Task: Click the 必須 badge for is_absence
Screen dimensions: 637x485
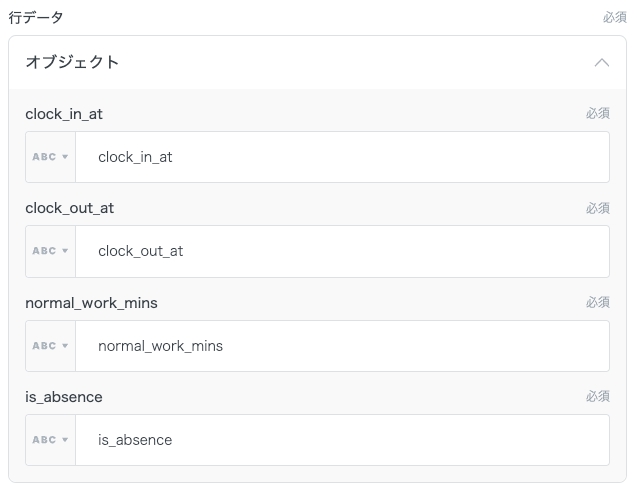Action: click(597, 397)
